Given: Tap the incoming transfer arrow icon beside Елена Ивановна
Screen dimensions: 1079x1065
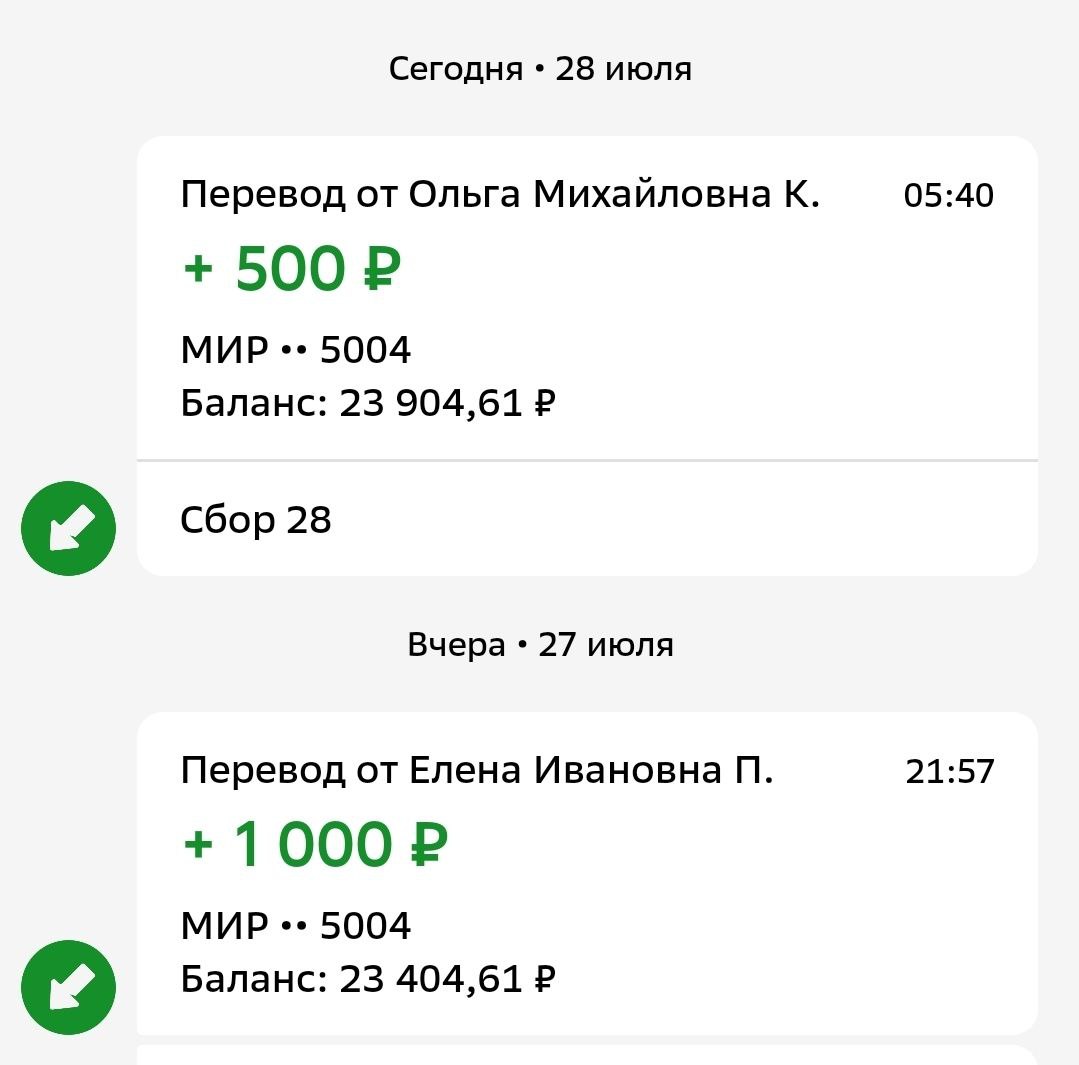Looking at the screenshot, I should 68,987.
